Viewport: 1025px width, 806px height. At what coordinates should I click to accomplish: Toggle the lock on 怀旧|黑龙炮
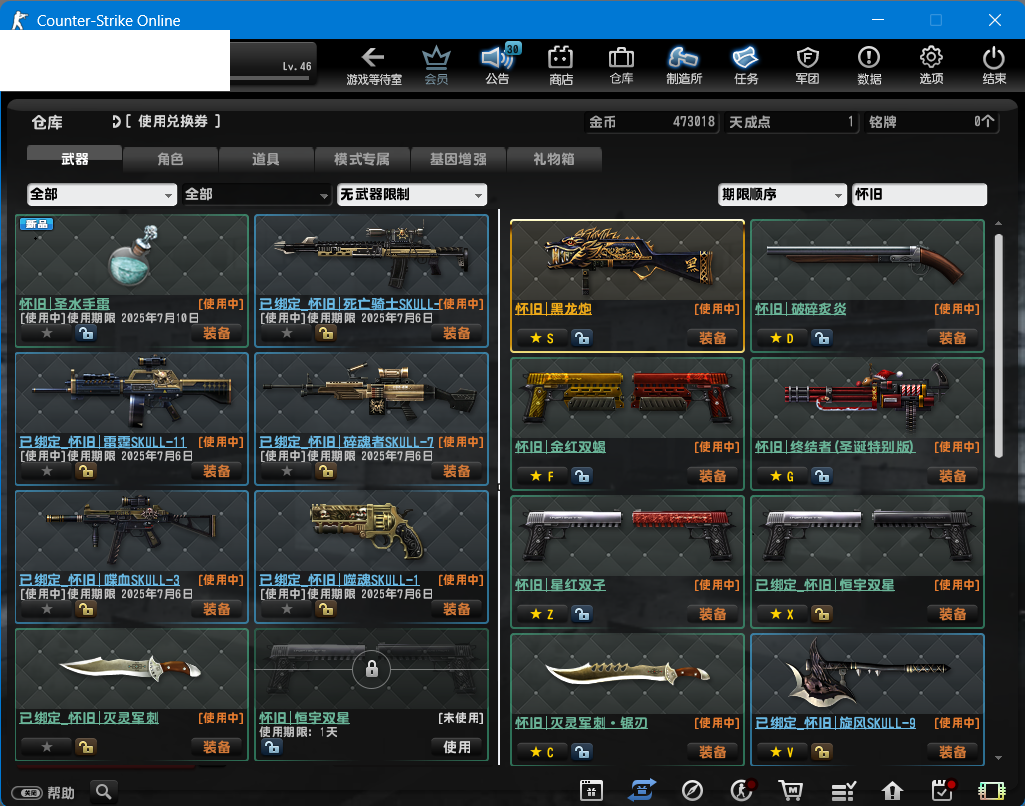click(x=582, y=338)
